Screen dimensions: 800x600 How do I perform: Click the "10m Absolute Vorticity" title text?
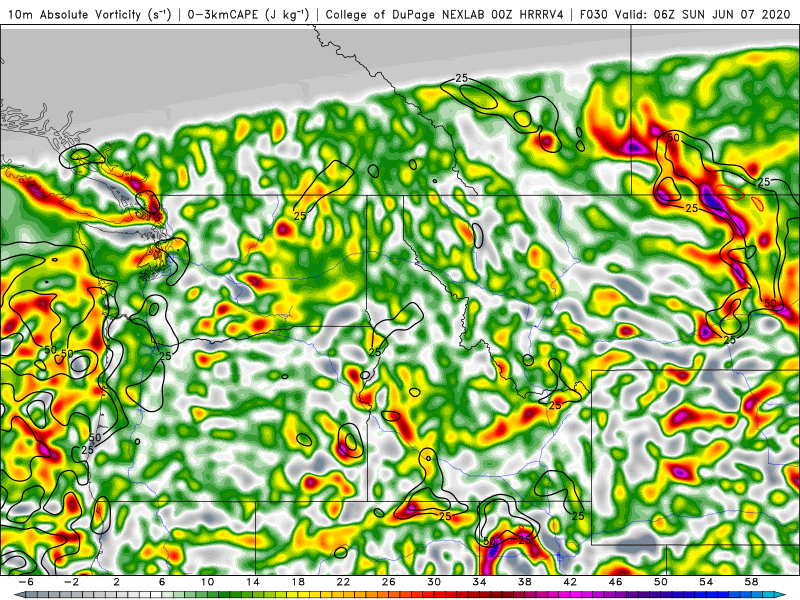[x=74, y=14]
